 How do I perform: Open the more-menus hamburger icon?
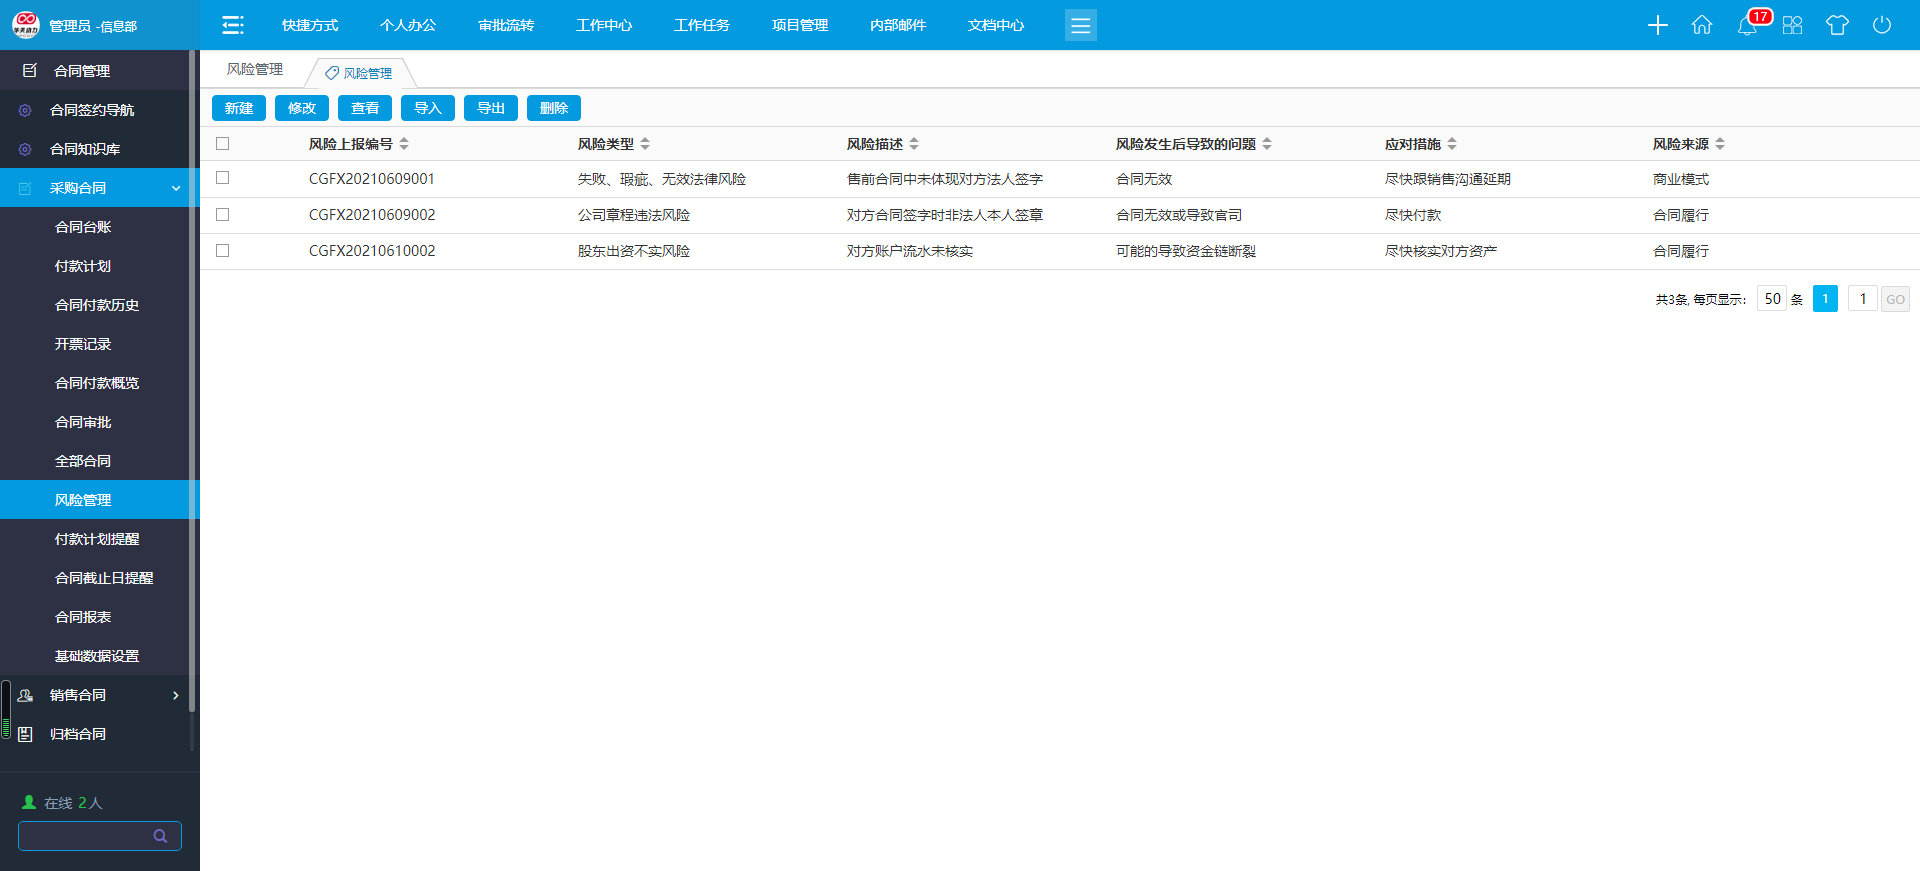point(1080,25)
